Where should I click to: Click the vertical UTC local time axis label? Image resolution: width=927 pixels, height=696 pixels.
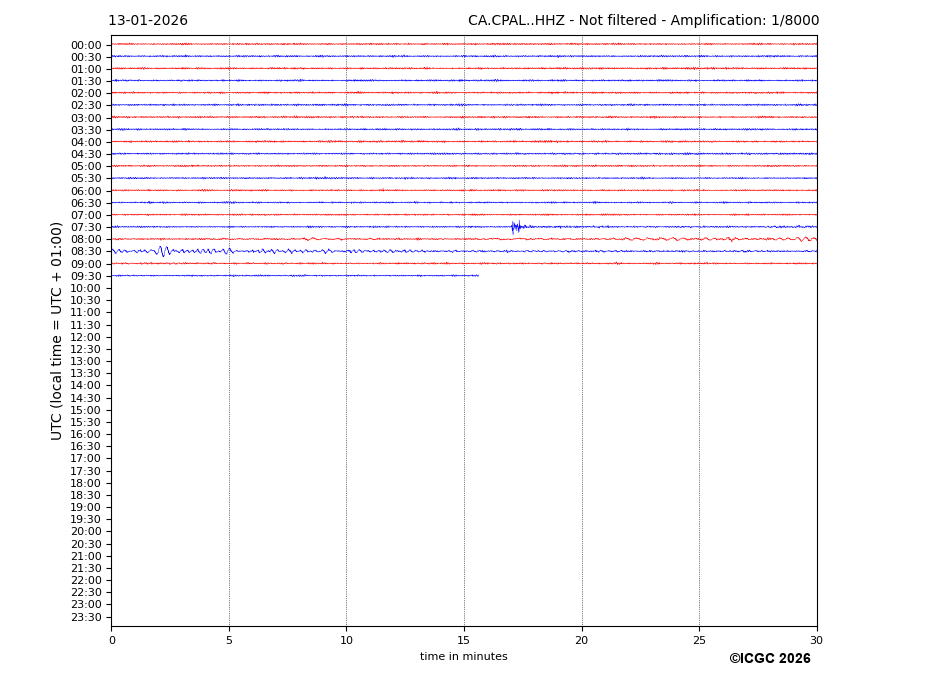[57, 331]
